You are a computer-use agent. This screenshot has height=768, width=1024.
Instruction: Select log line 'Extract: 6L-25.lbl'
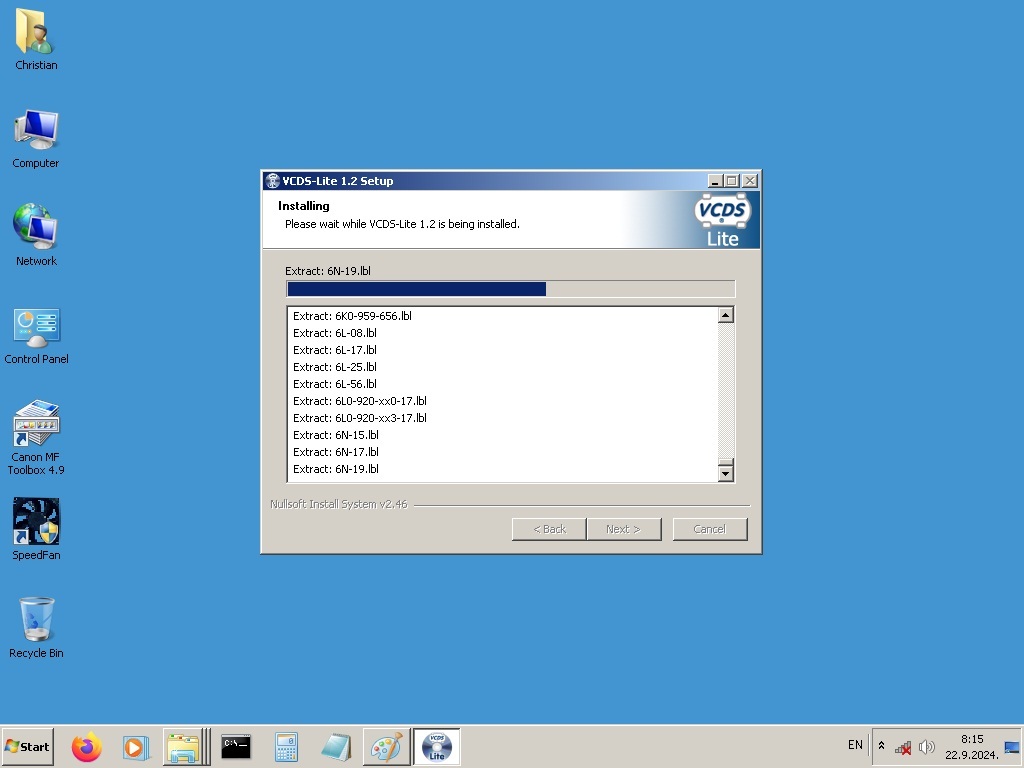click(334, 367)
